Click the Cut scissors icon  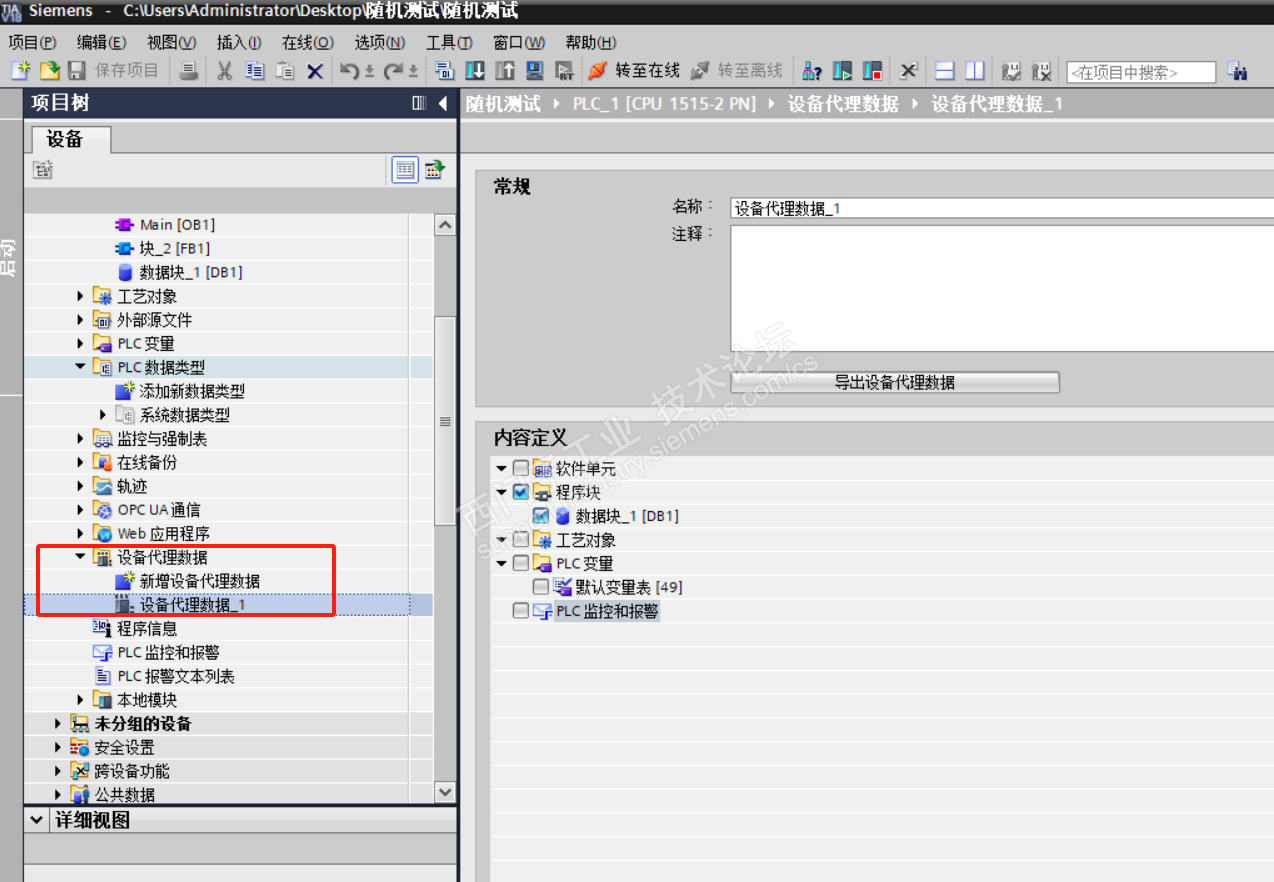tap(224, 71)
